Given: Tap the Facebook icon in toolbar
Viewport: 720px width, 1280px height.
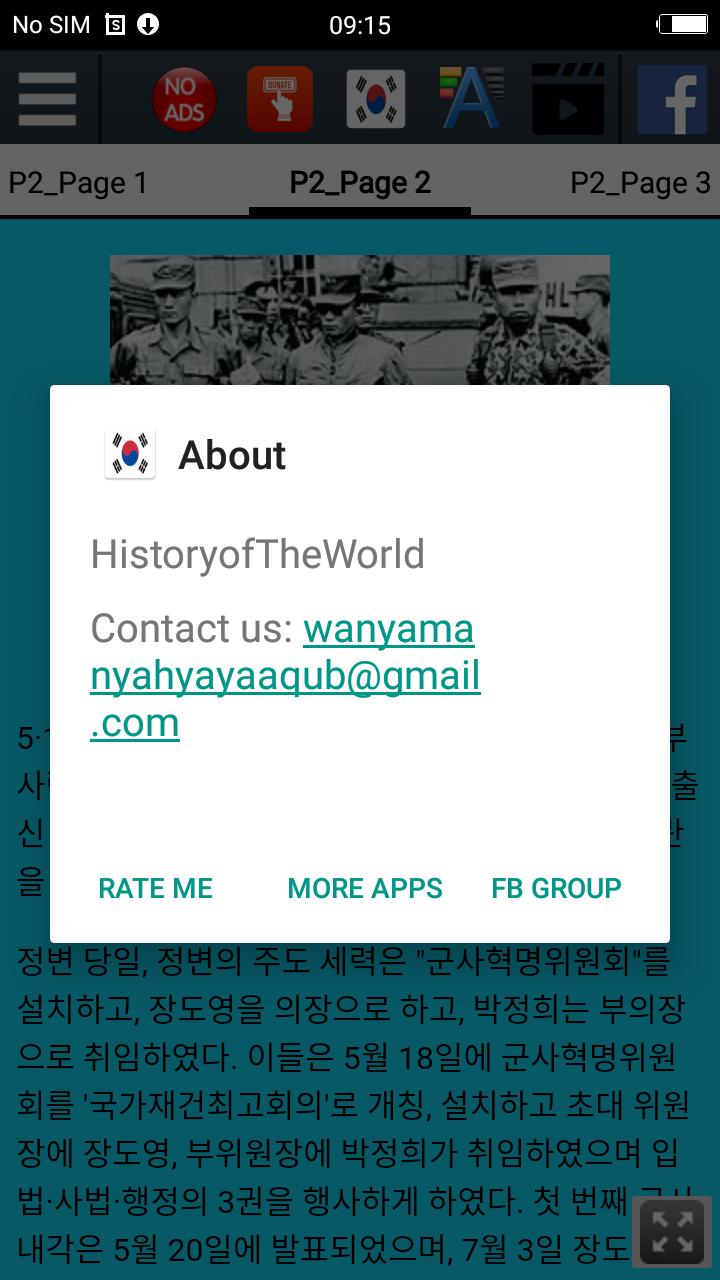Looking at the screenshot, I should [x=672, y=99].
